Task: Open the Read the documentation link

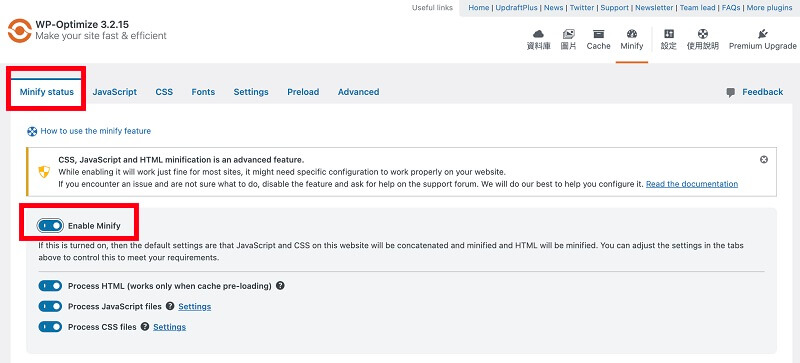Action: pyautogui.click(x=692, y=184)
